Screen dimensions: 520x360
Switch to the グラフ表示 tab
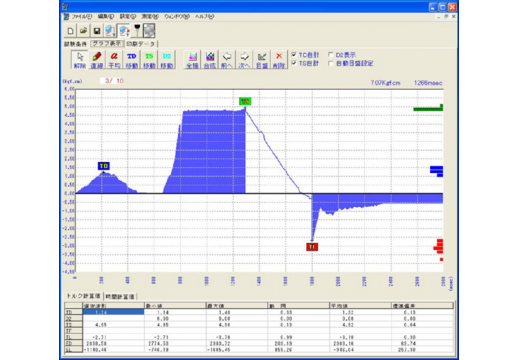pos(107,44)
